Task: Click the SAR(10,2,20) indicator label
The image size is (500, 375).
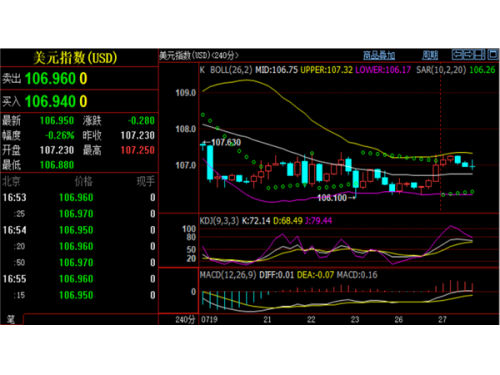Action: (x=441, y=70)
